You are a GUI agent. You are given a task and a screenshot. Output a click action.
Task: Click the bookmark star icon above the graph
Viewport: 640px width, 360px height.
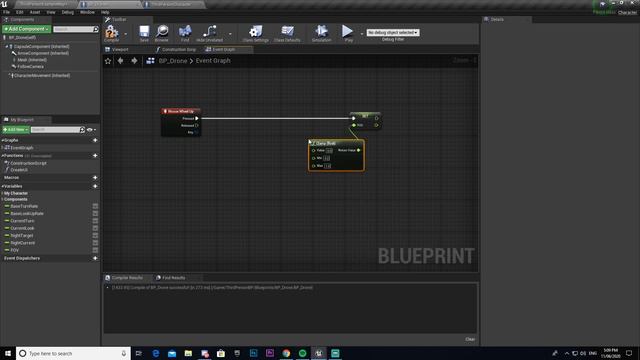108,61
